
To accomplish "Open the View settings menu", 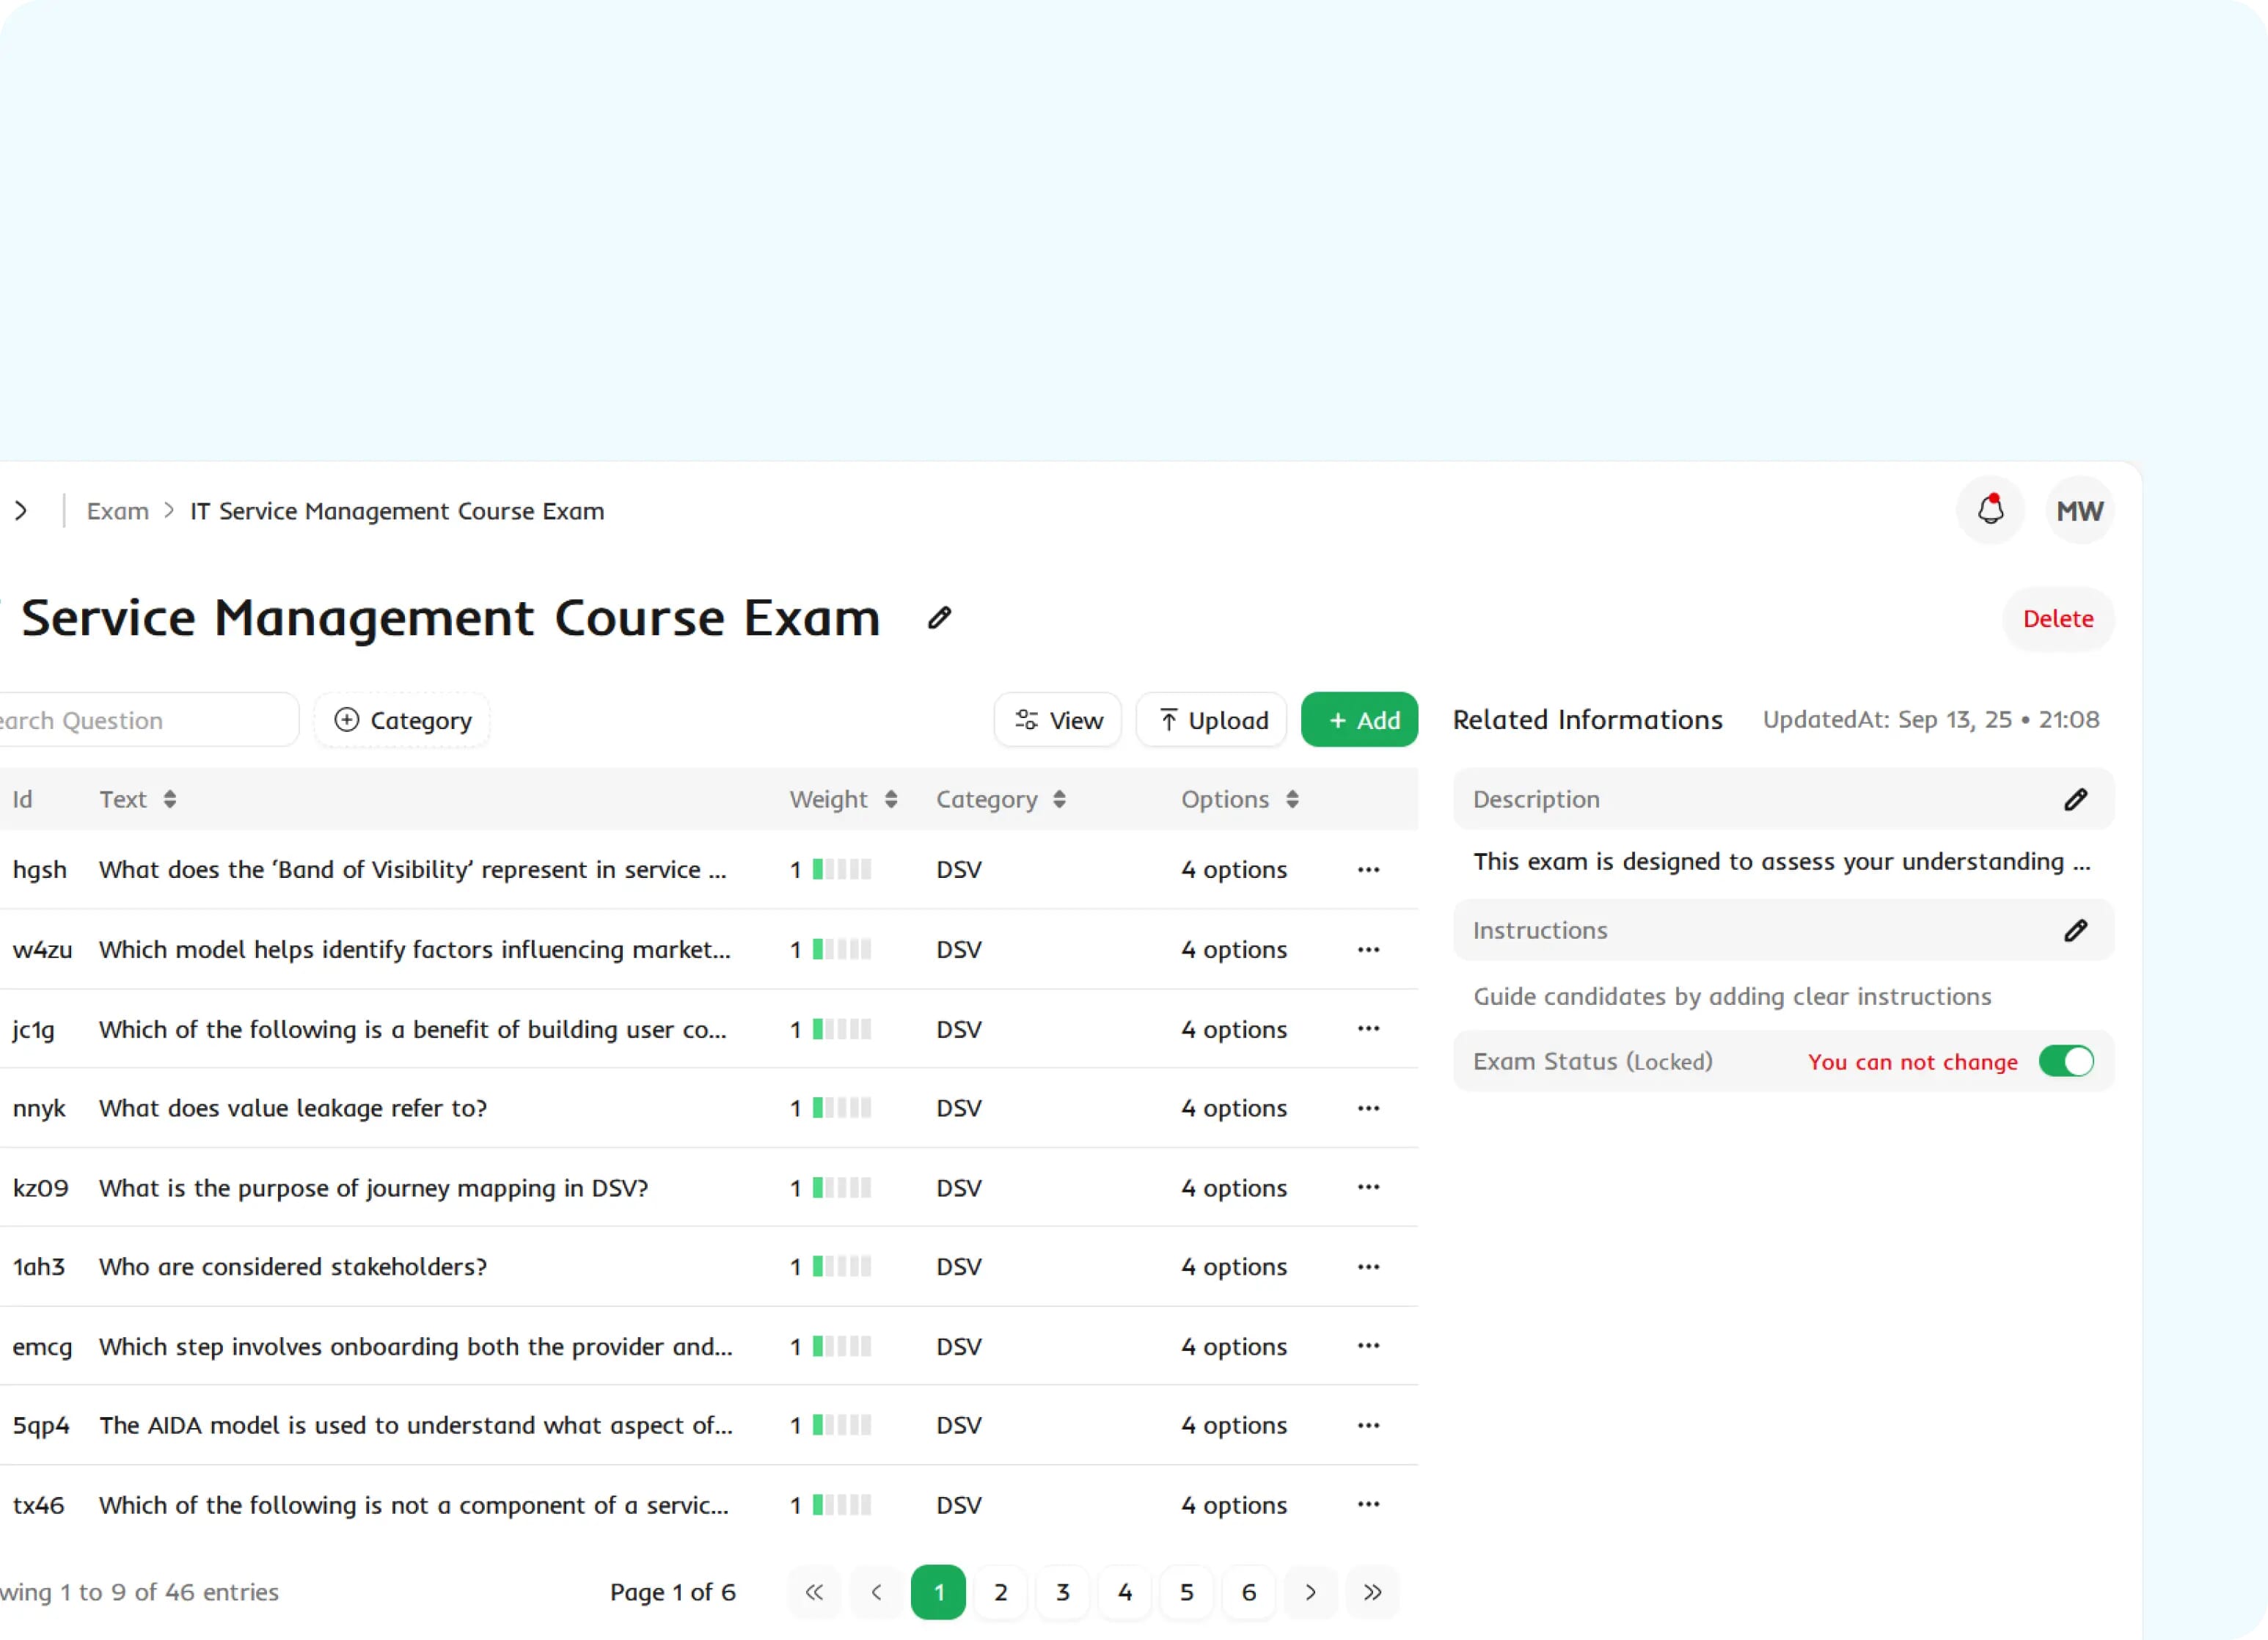I will [x=1058, y=720].
